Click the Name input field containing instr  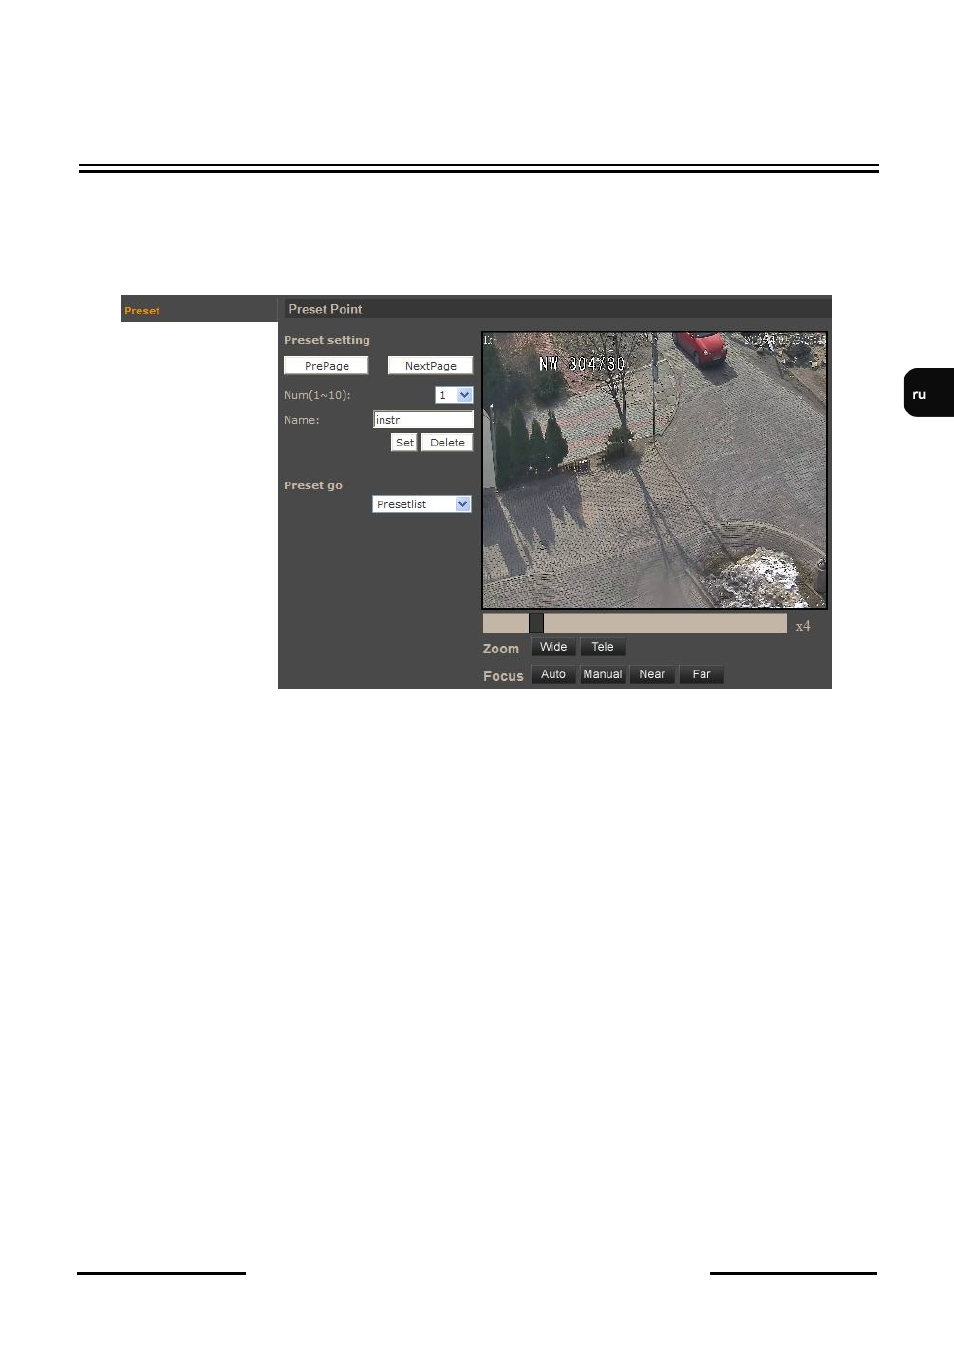point(423,420)
